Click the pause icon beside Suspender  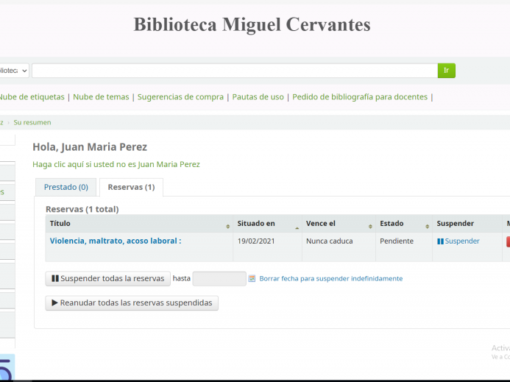coord(440,241)
